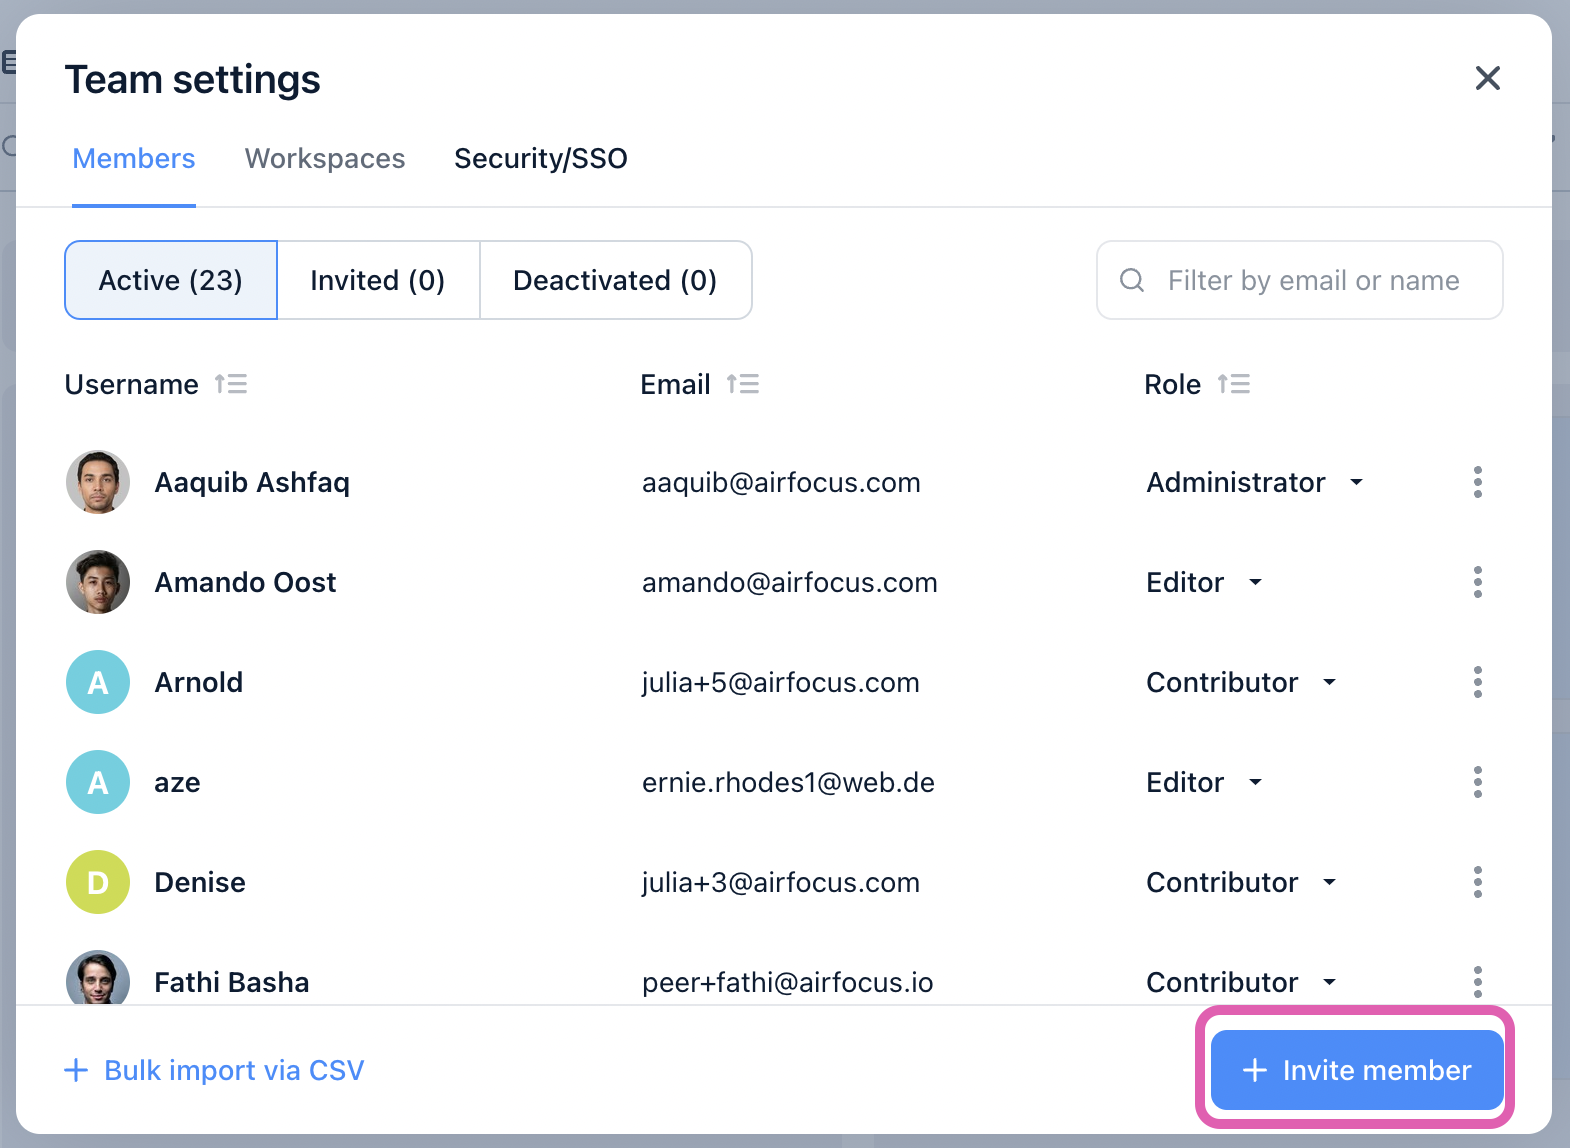Switch to the Members tab
This screenshot has height=1148, width=1570.
click(134, 158)
